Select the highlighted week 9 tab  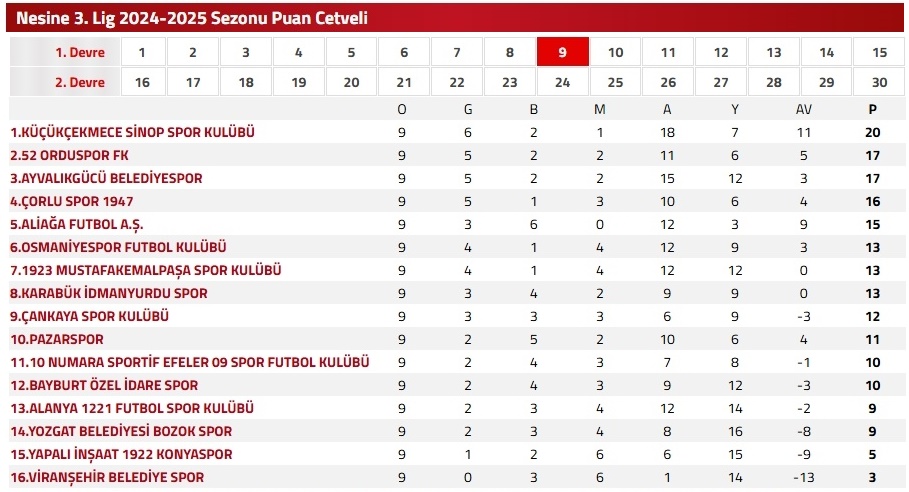[563, 52]
